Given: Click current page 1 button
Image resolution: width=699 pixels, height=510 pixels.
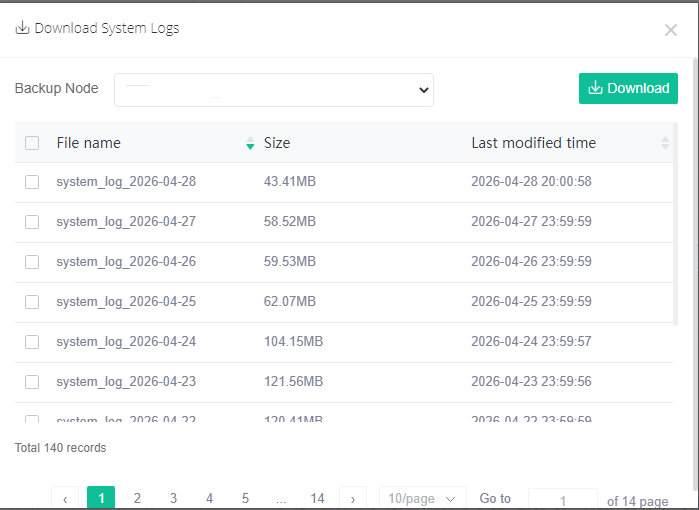Looking at the screenshot, I should 101,498.
